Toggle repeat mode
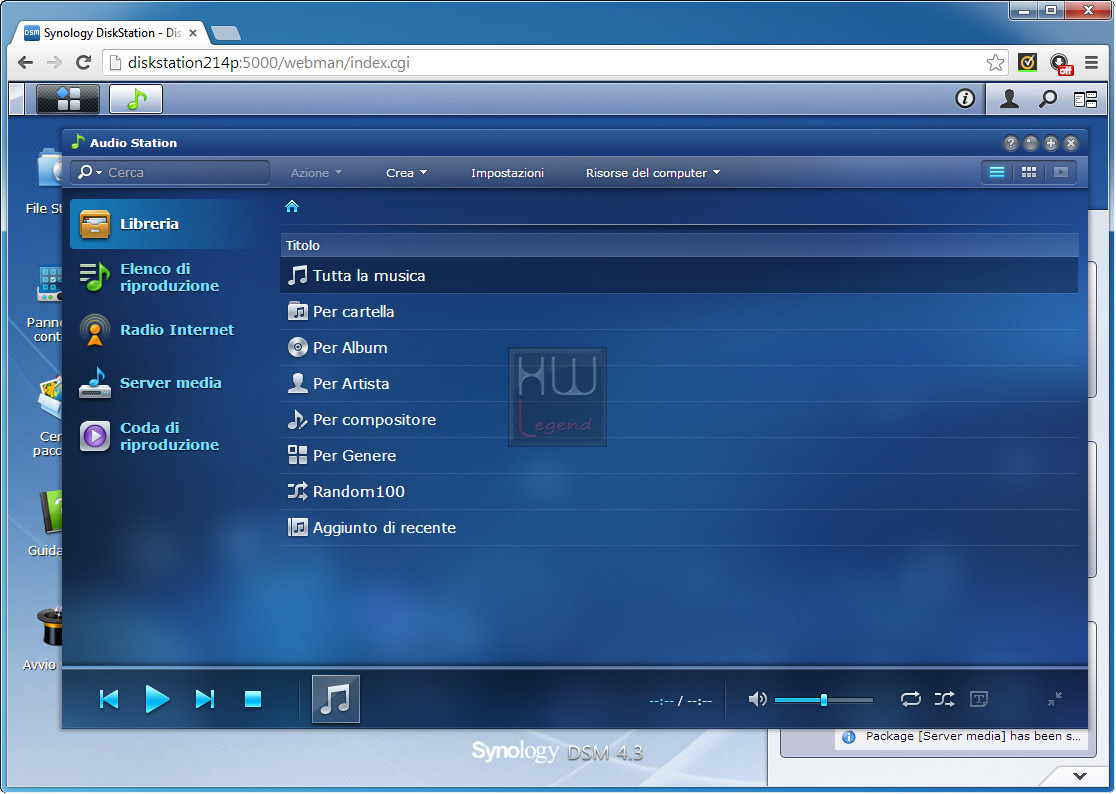1116x794 pixels. (910, 699)
